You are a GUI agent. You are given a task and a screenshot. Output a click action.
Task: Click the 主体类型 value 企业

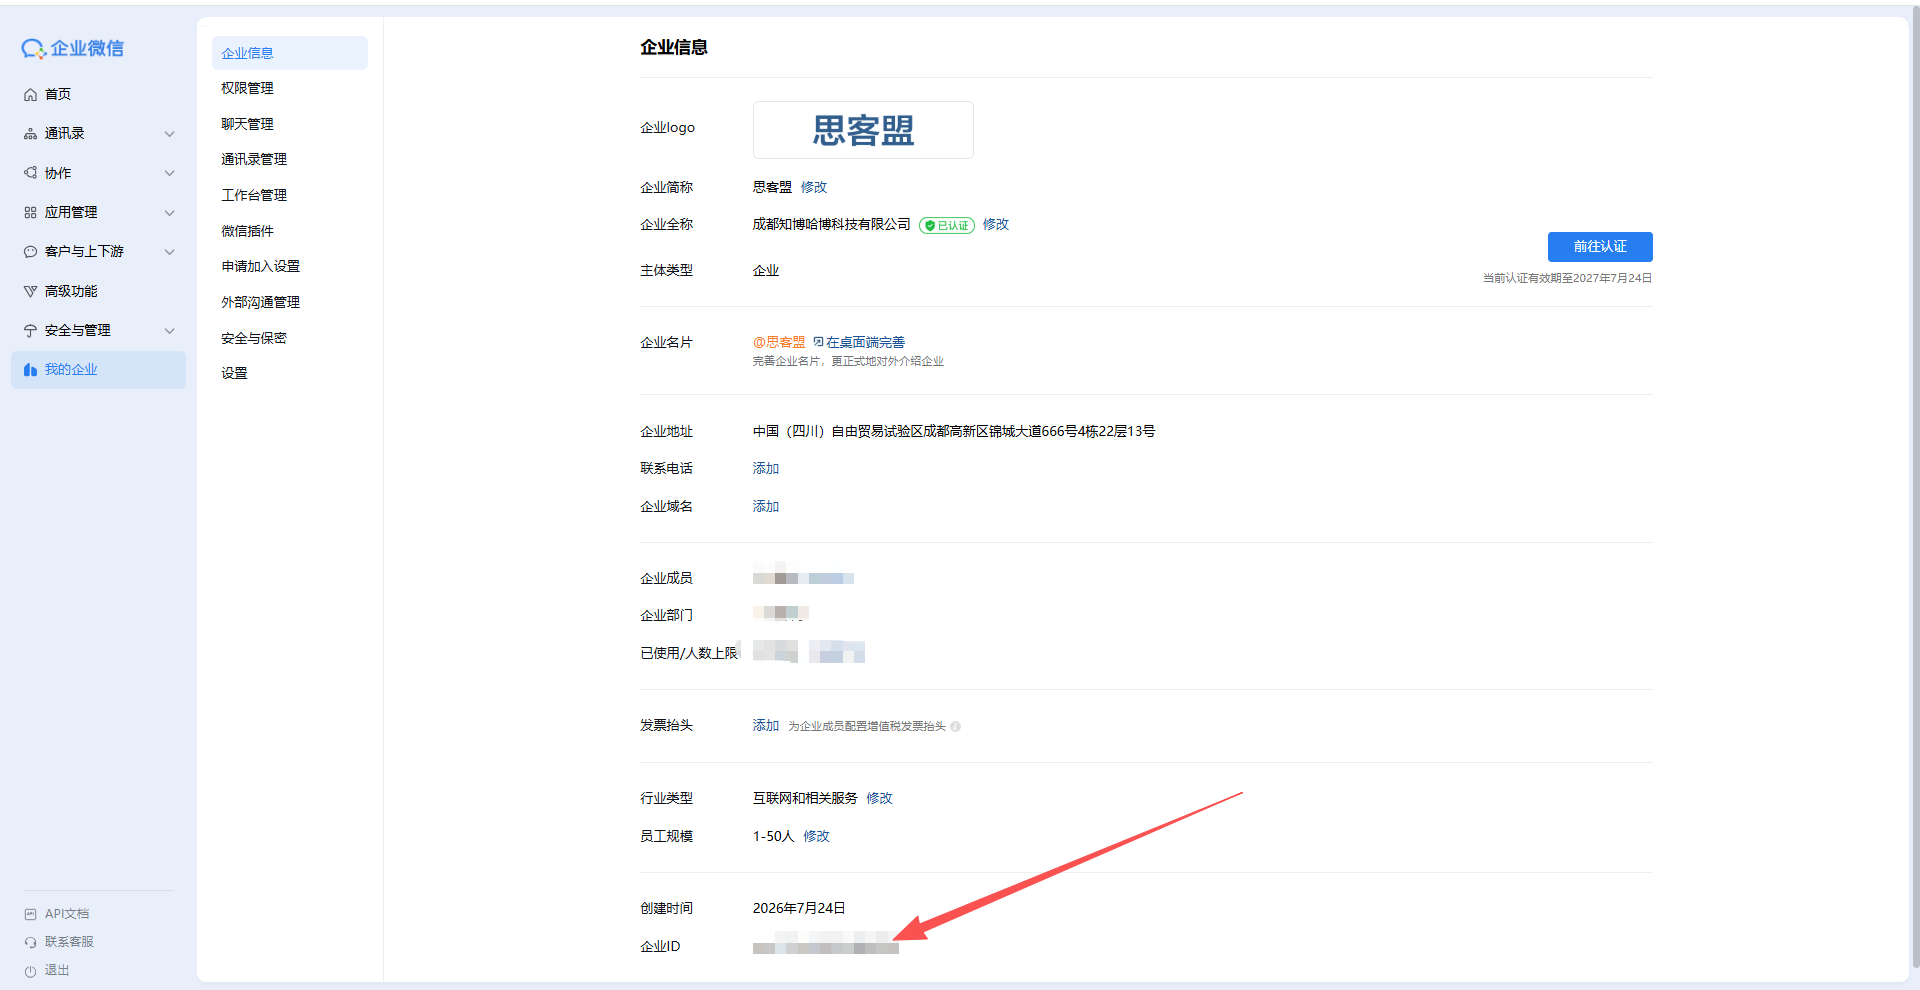(766, 270)
